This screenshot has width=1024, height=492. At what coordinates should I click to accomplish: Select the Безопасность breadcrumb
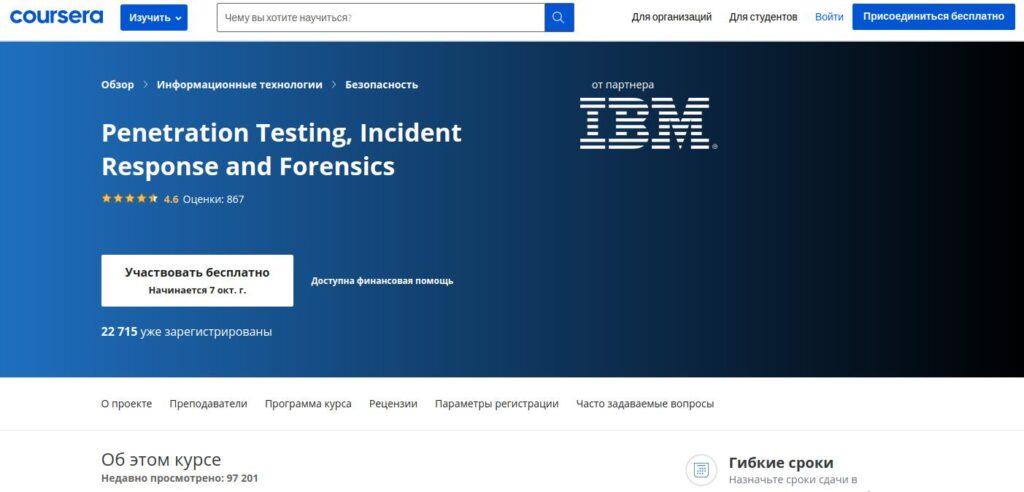click(381, 85)
